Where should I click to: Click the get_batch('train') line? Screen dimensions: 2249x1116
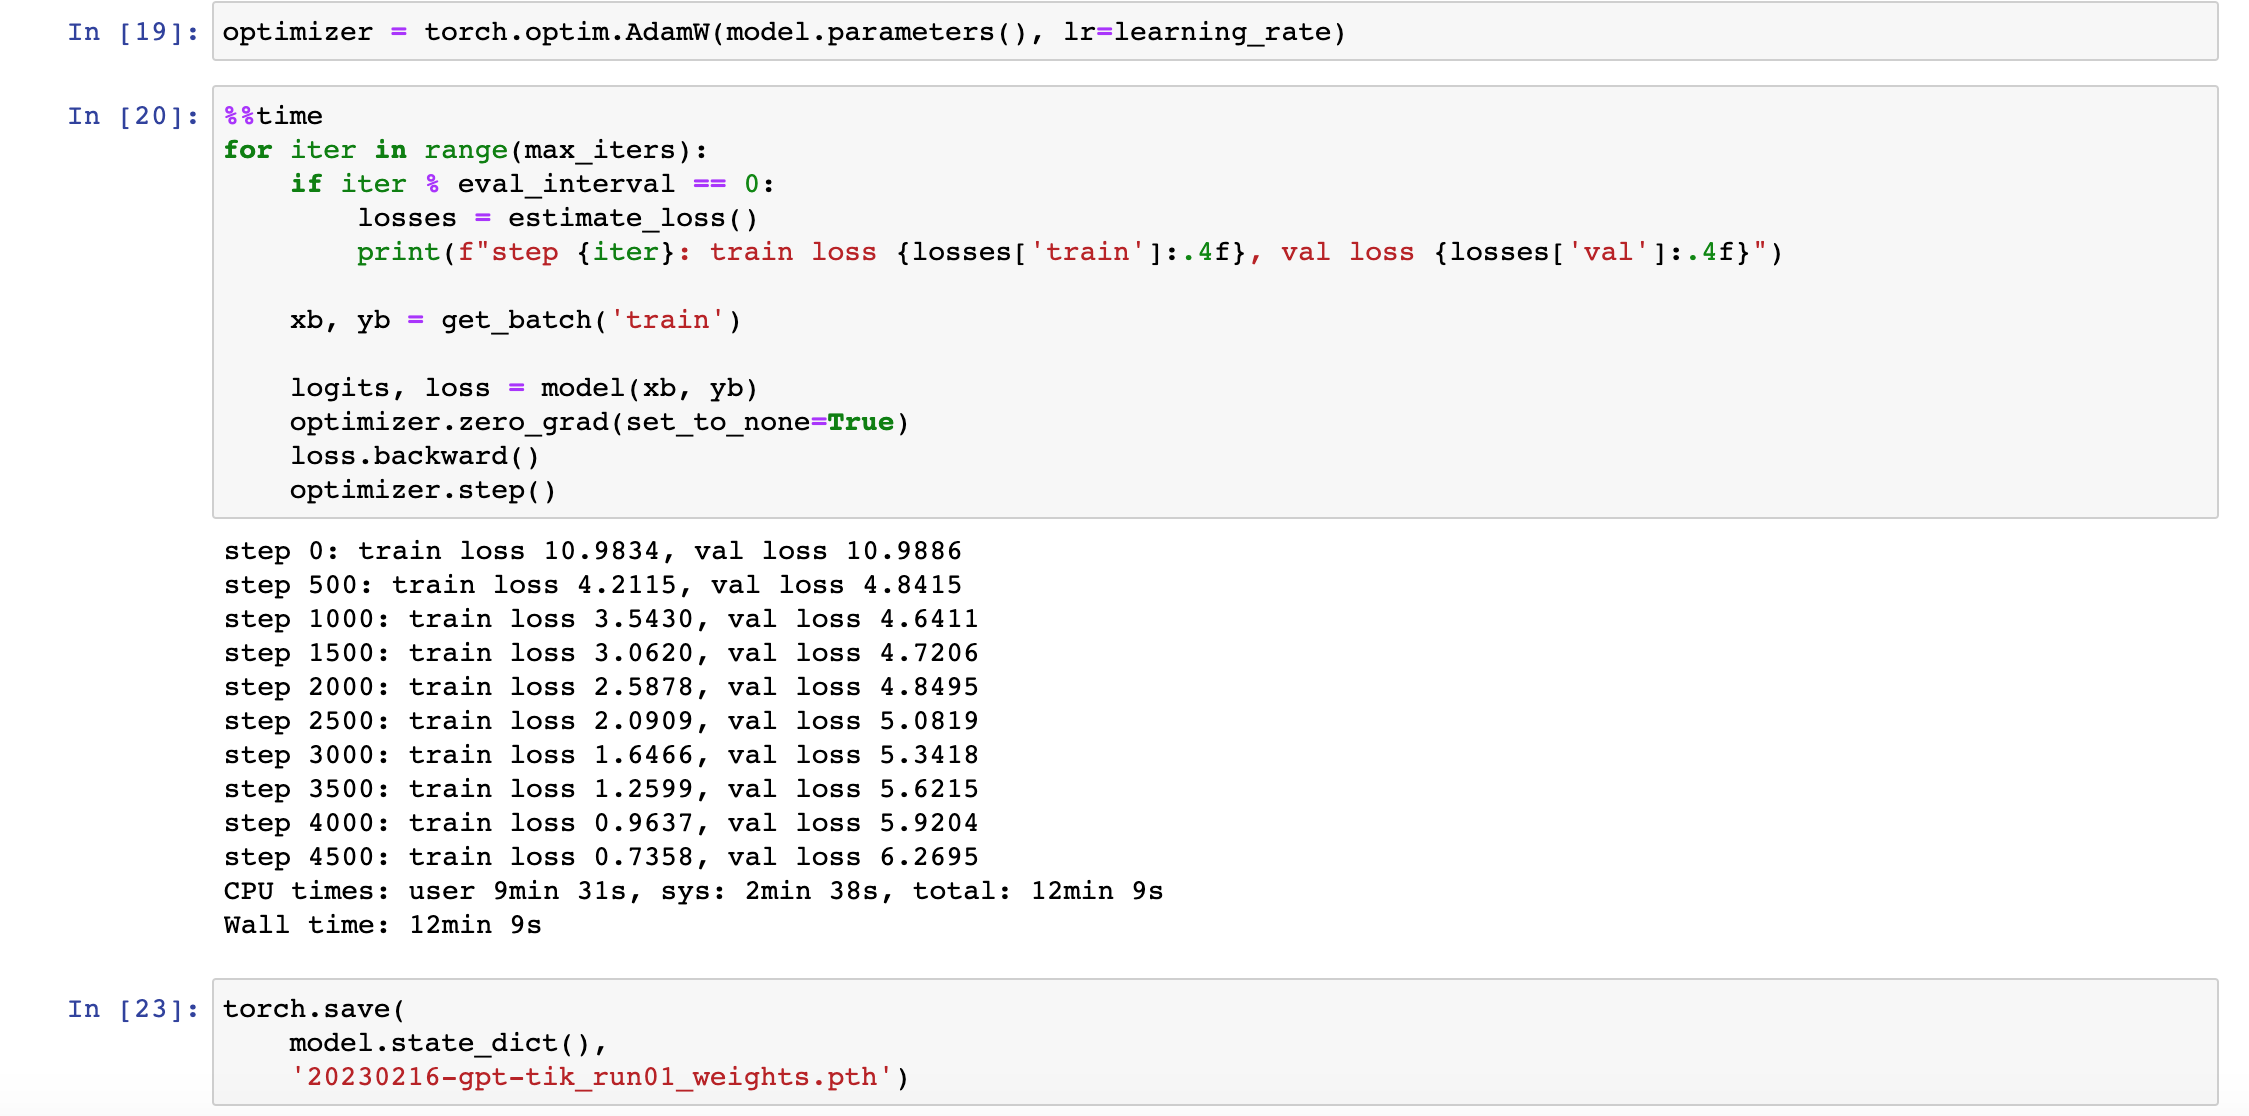click(x=516, y=320)
